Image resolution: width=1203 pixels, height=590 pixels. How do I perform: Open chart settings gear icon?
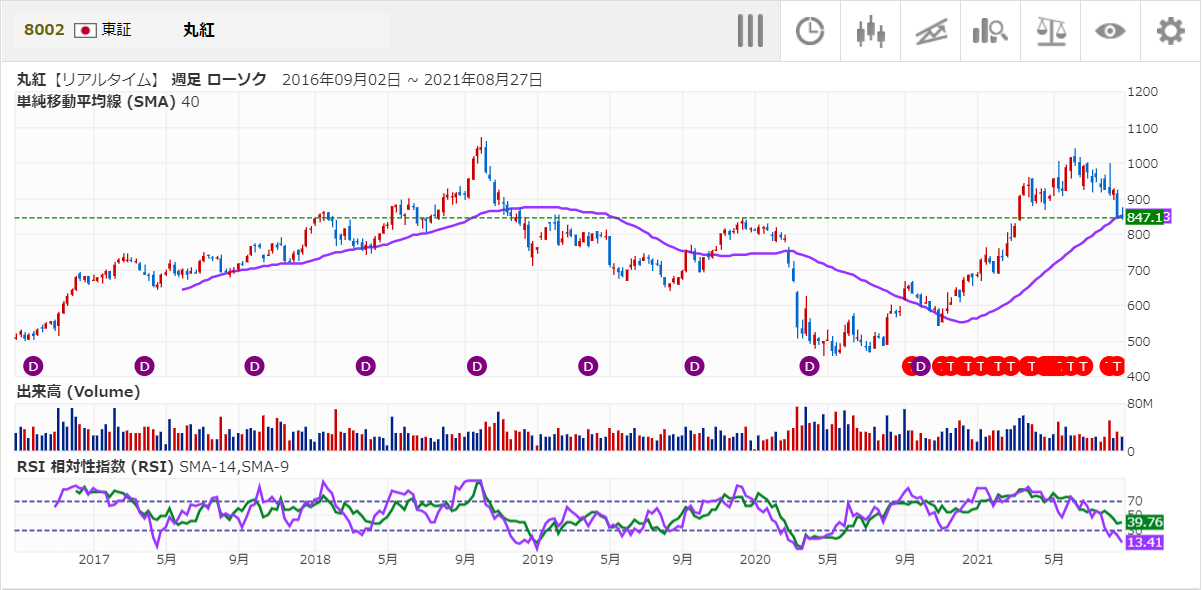click(1170, 31)
